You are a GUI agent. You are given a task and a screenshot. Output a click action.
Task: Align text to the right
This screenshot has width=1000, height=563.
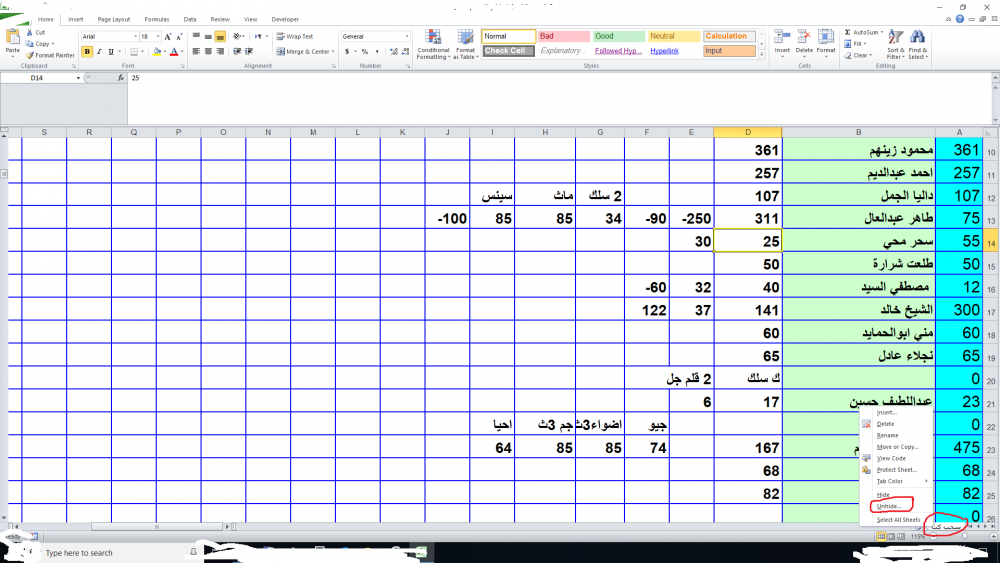220,52
